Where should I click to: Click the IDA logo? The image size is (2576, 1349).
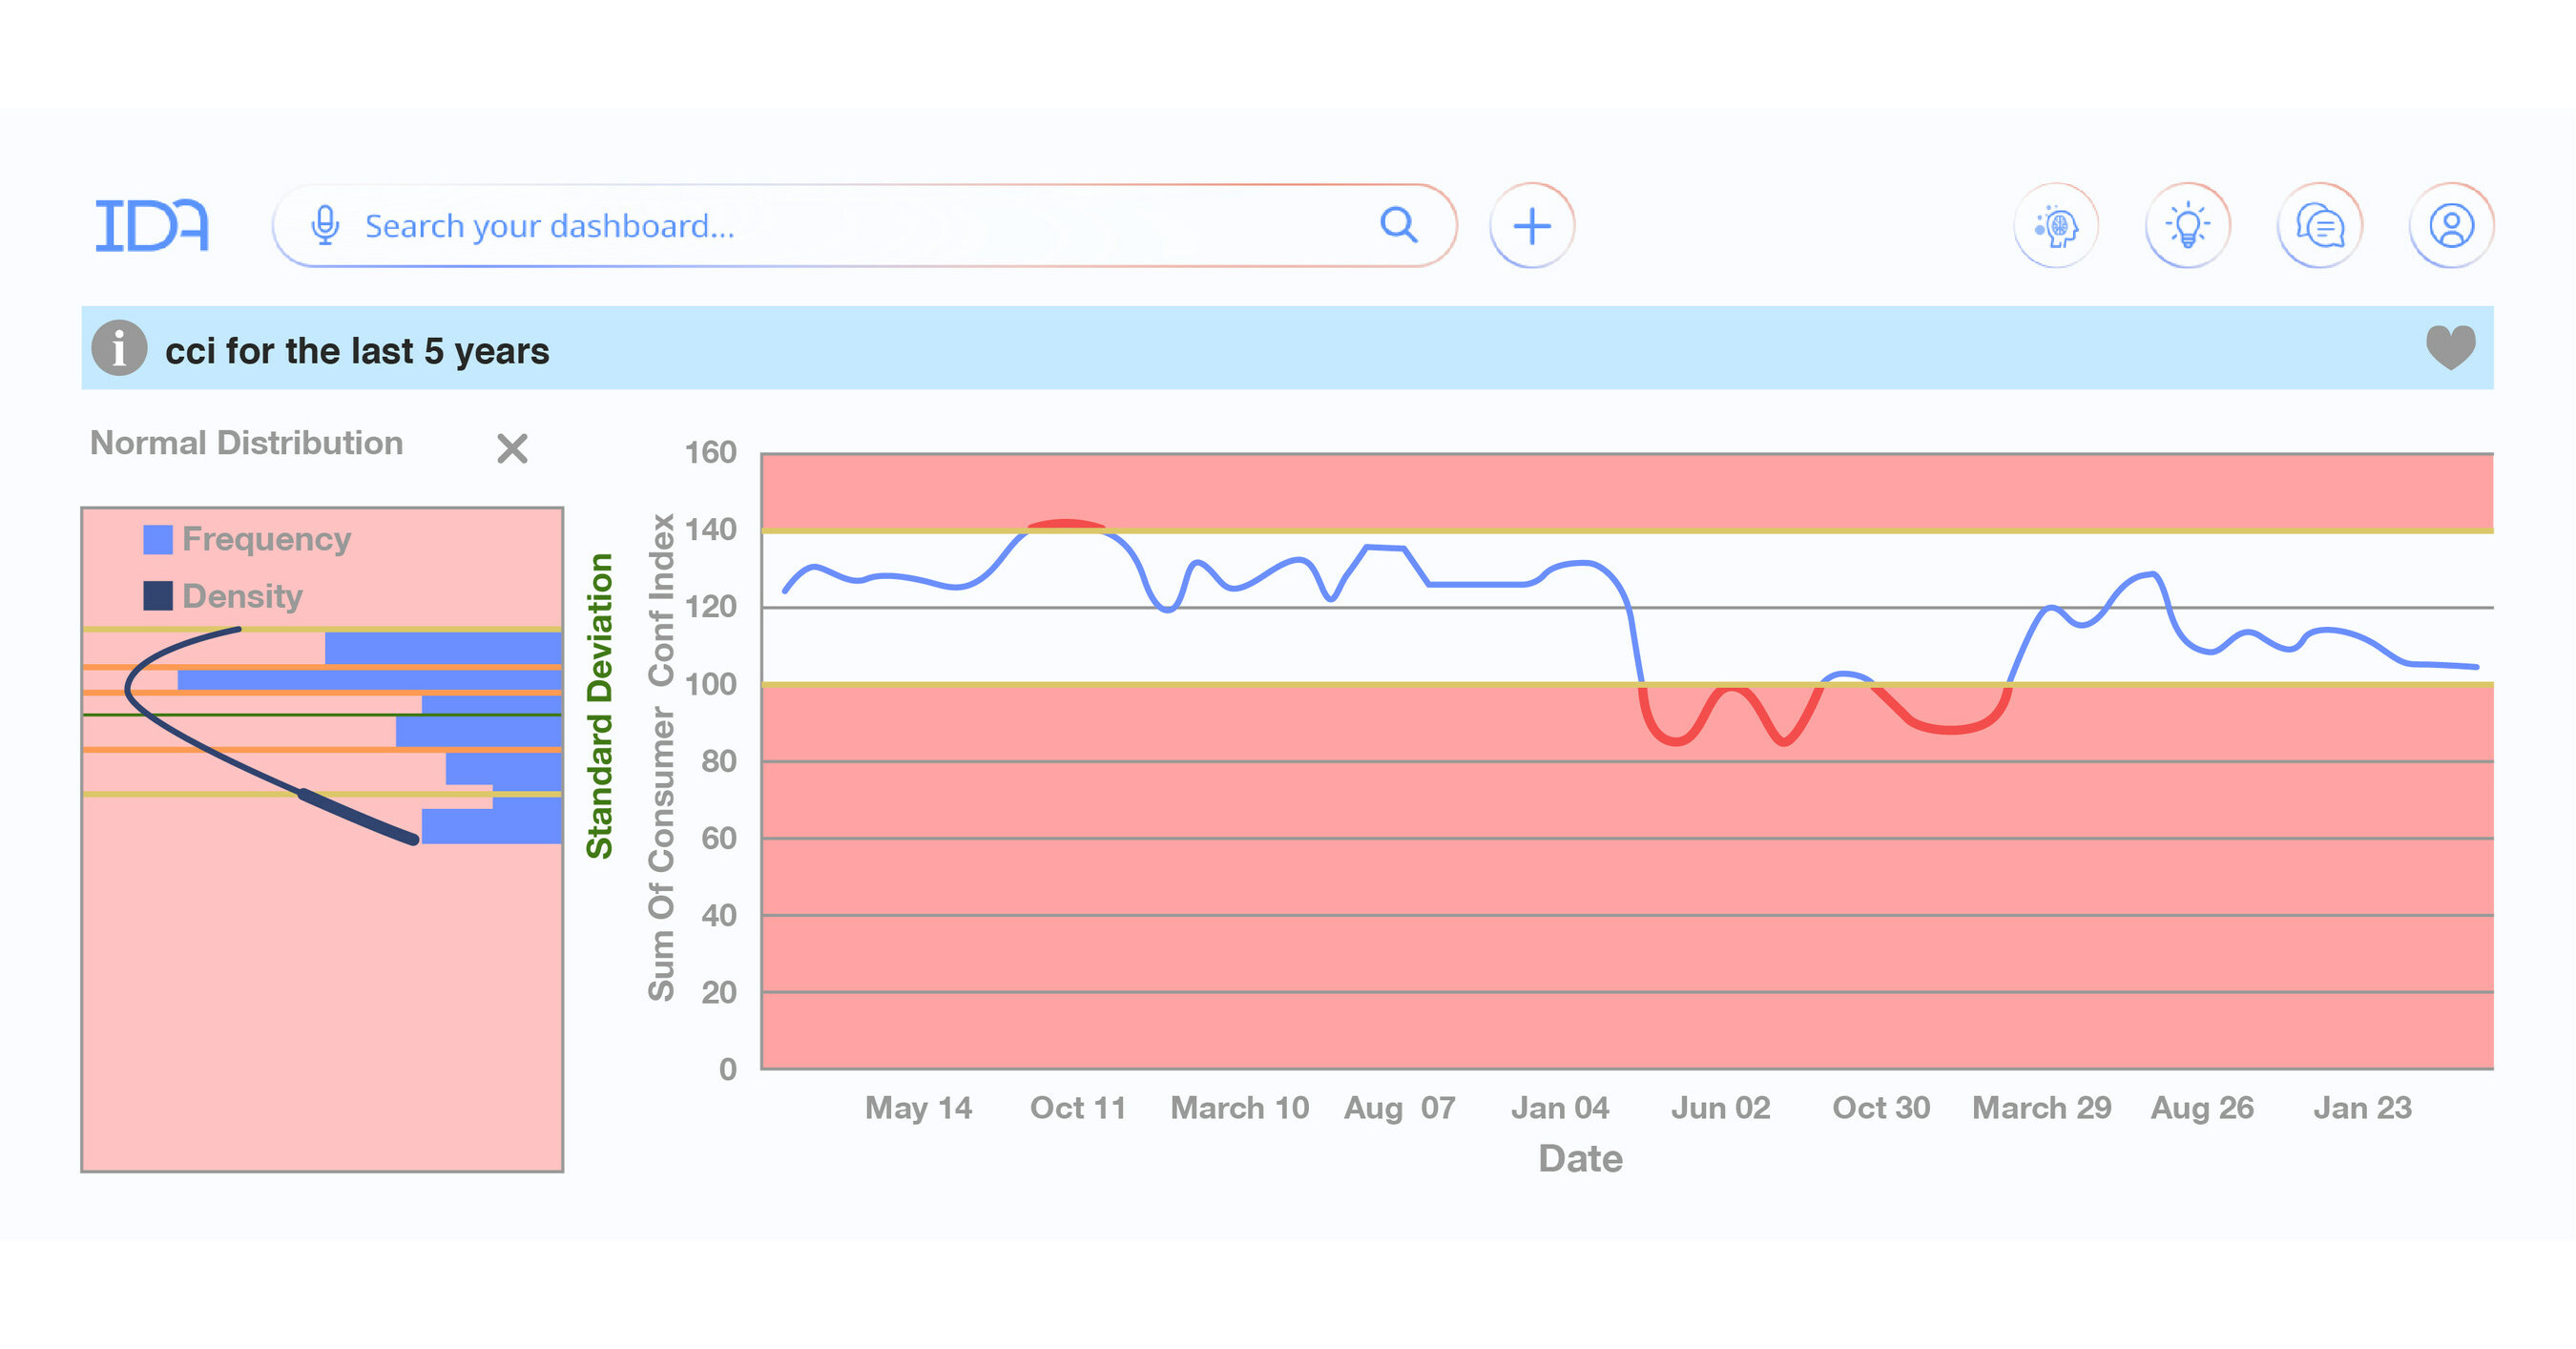click(x=154, y=225)
